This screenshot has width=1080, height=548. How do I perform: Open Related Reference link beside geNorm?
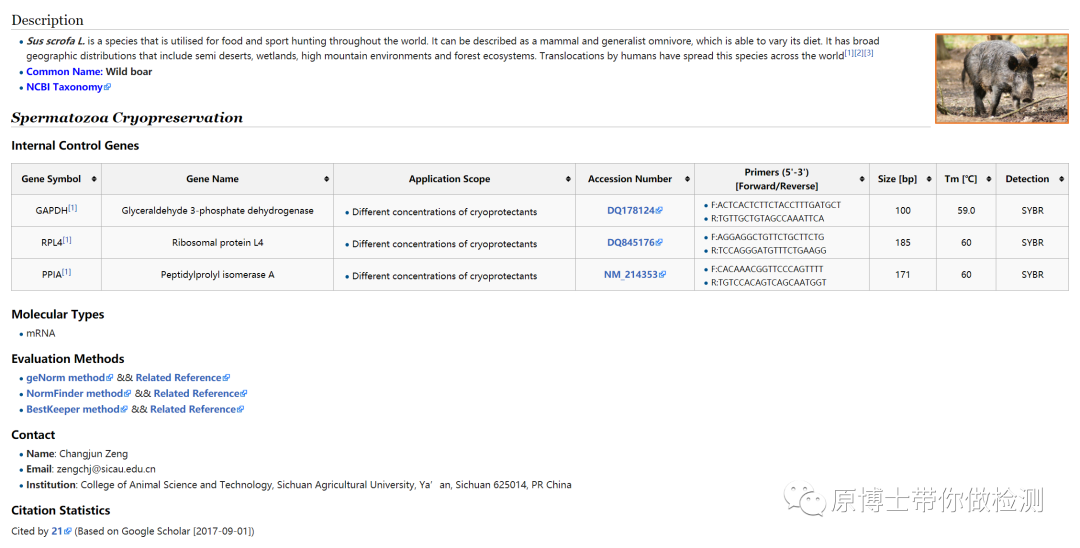pyautogui.click(x=179, y=378)
